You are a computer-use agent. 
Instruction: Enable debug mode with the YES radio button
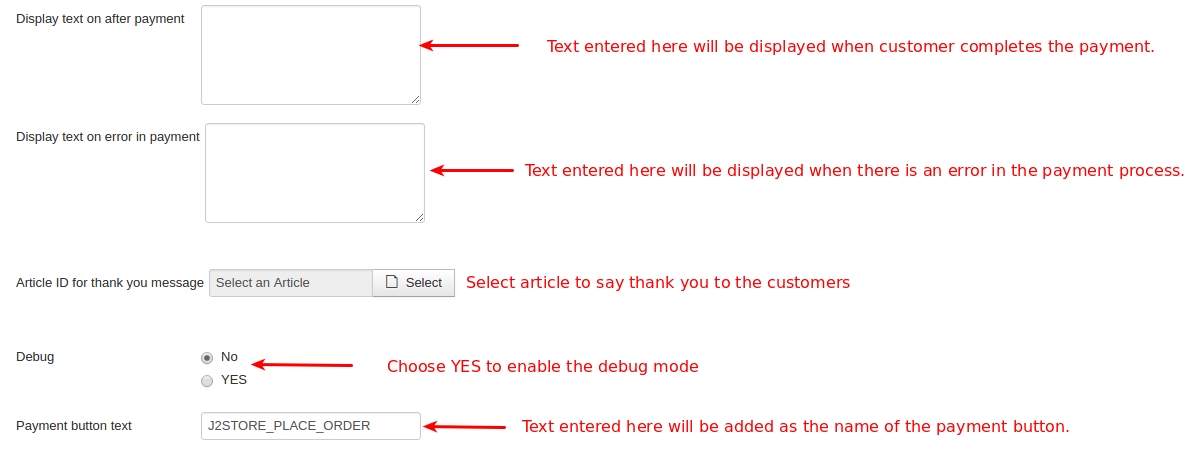[x=207, y=381]
